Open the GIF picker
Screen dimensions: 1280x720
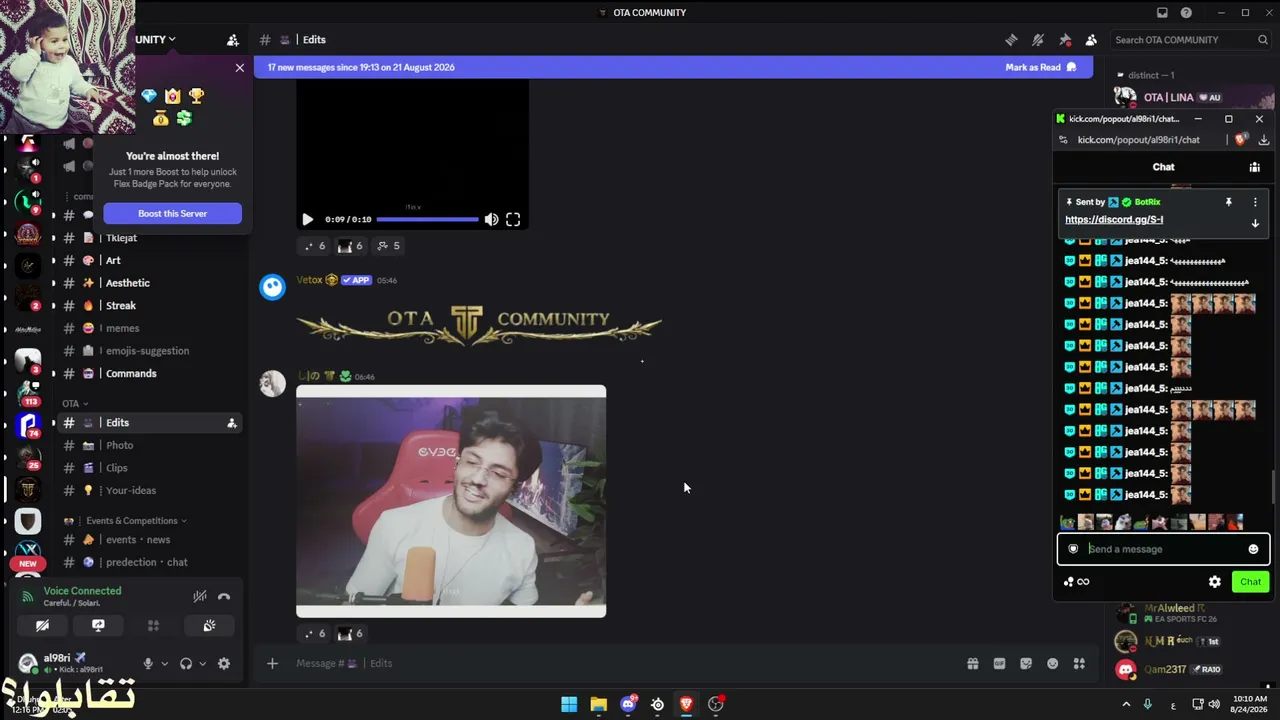(x=999, y=664)
